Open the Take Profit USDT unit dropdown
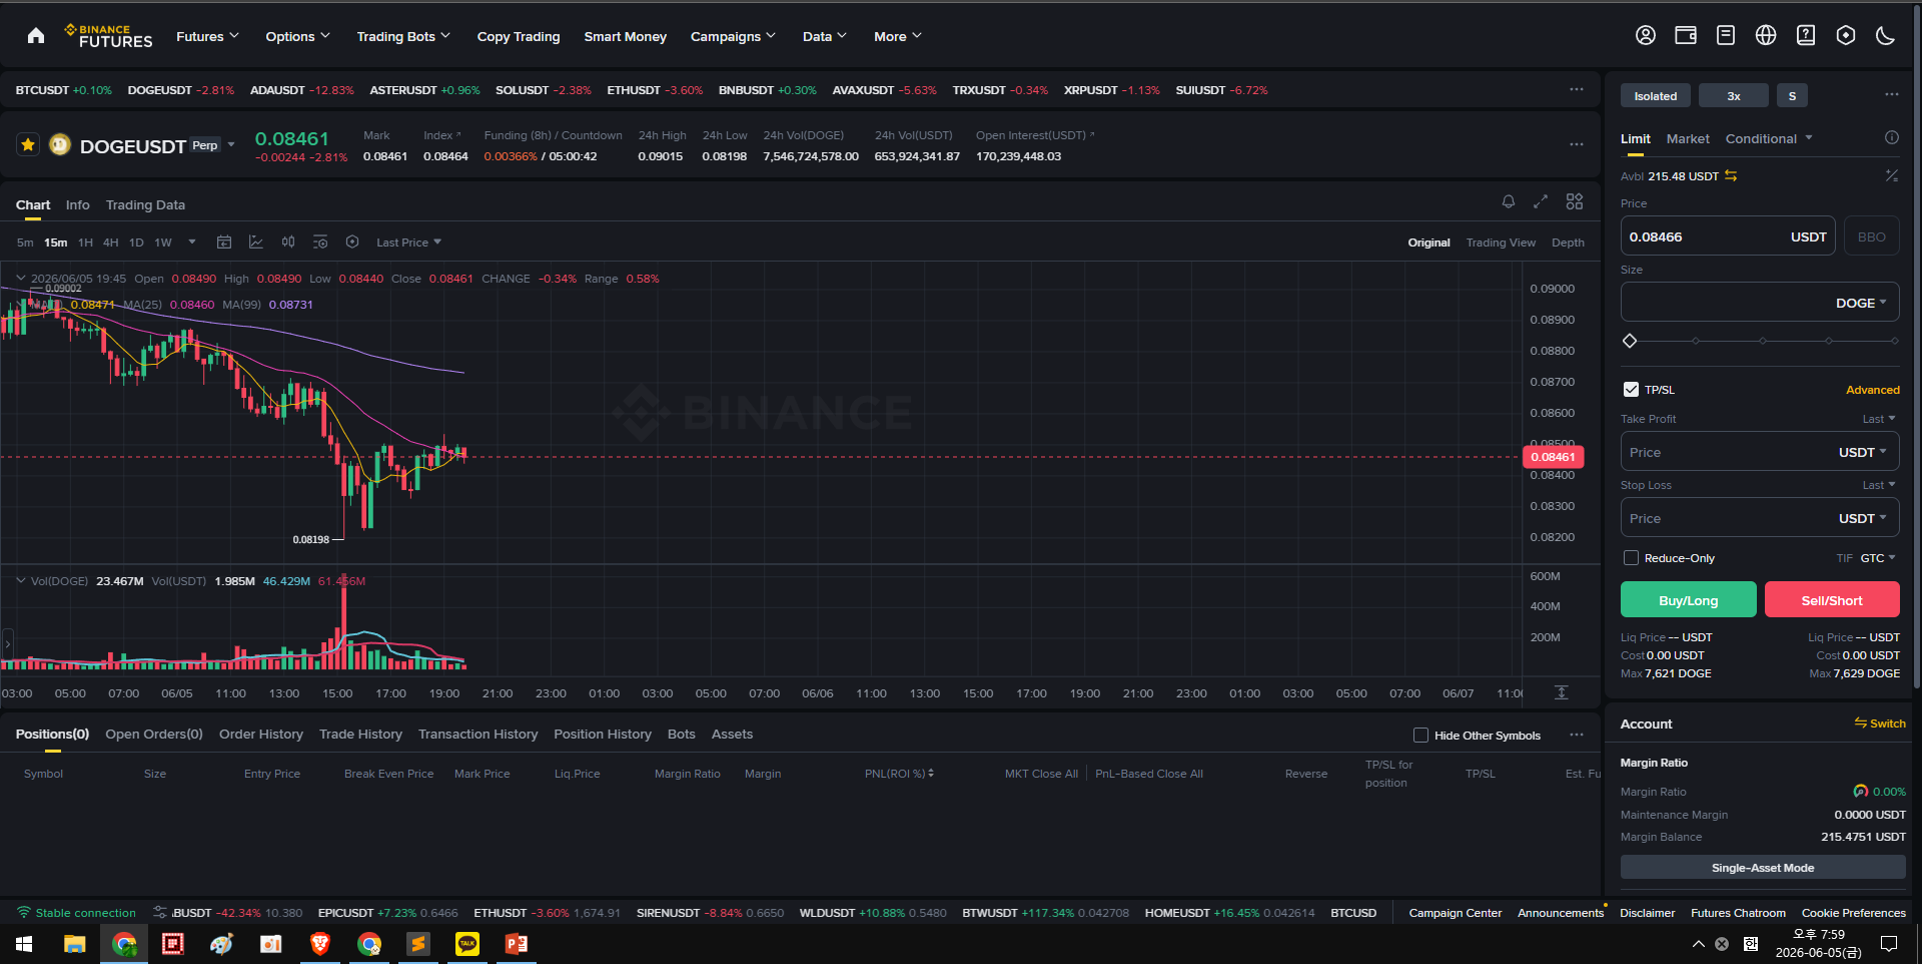This screenshot has width=1922, height=964. [x=1862, y=452]
